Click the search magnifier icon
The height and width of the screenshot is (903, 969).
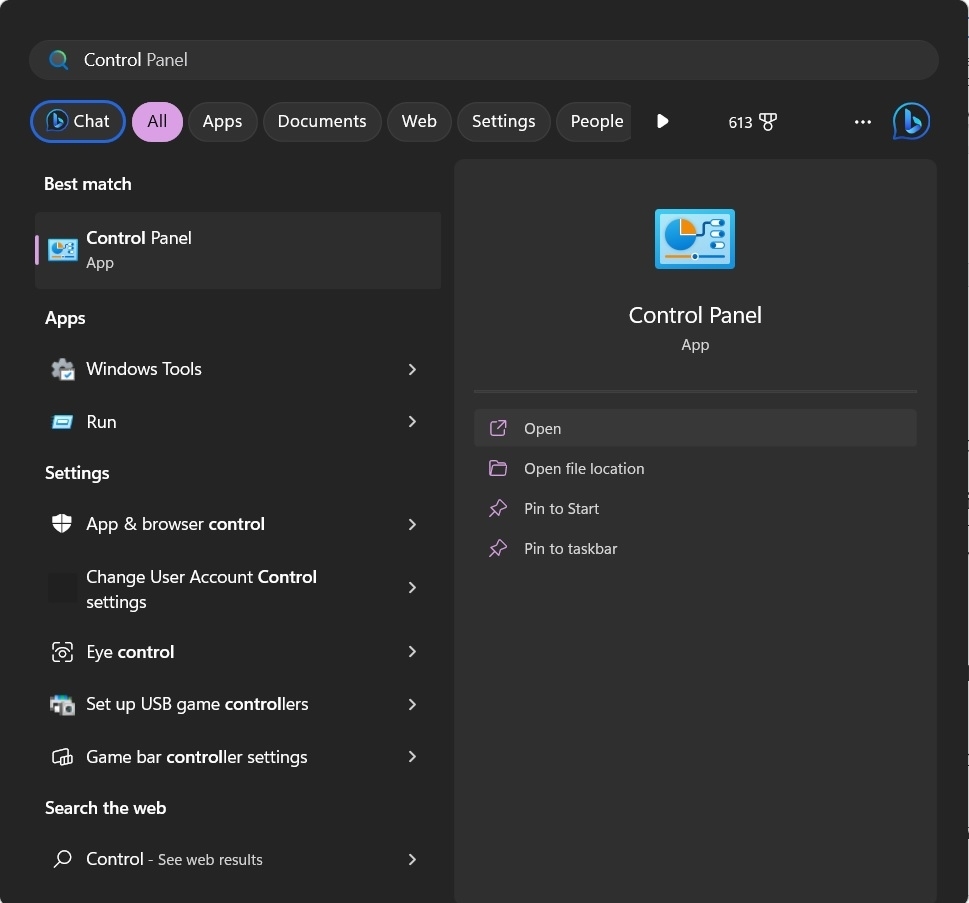coord(59,60)
